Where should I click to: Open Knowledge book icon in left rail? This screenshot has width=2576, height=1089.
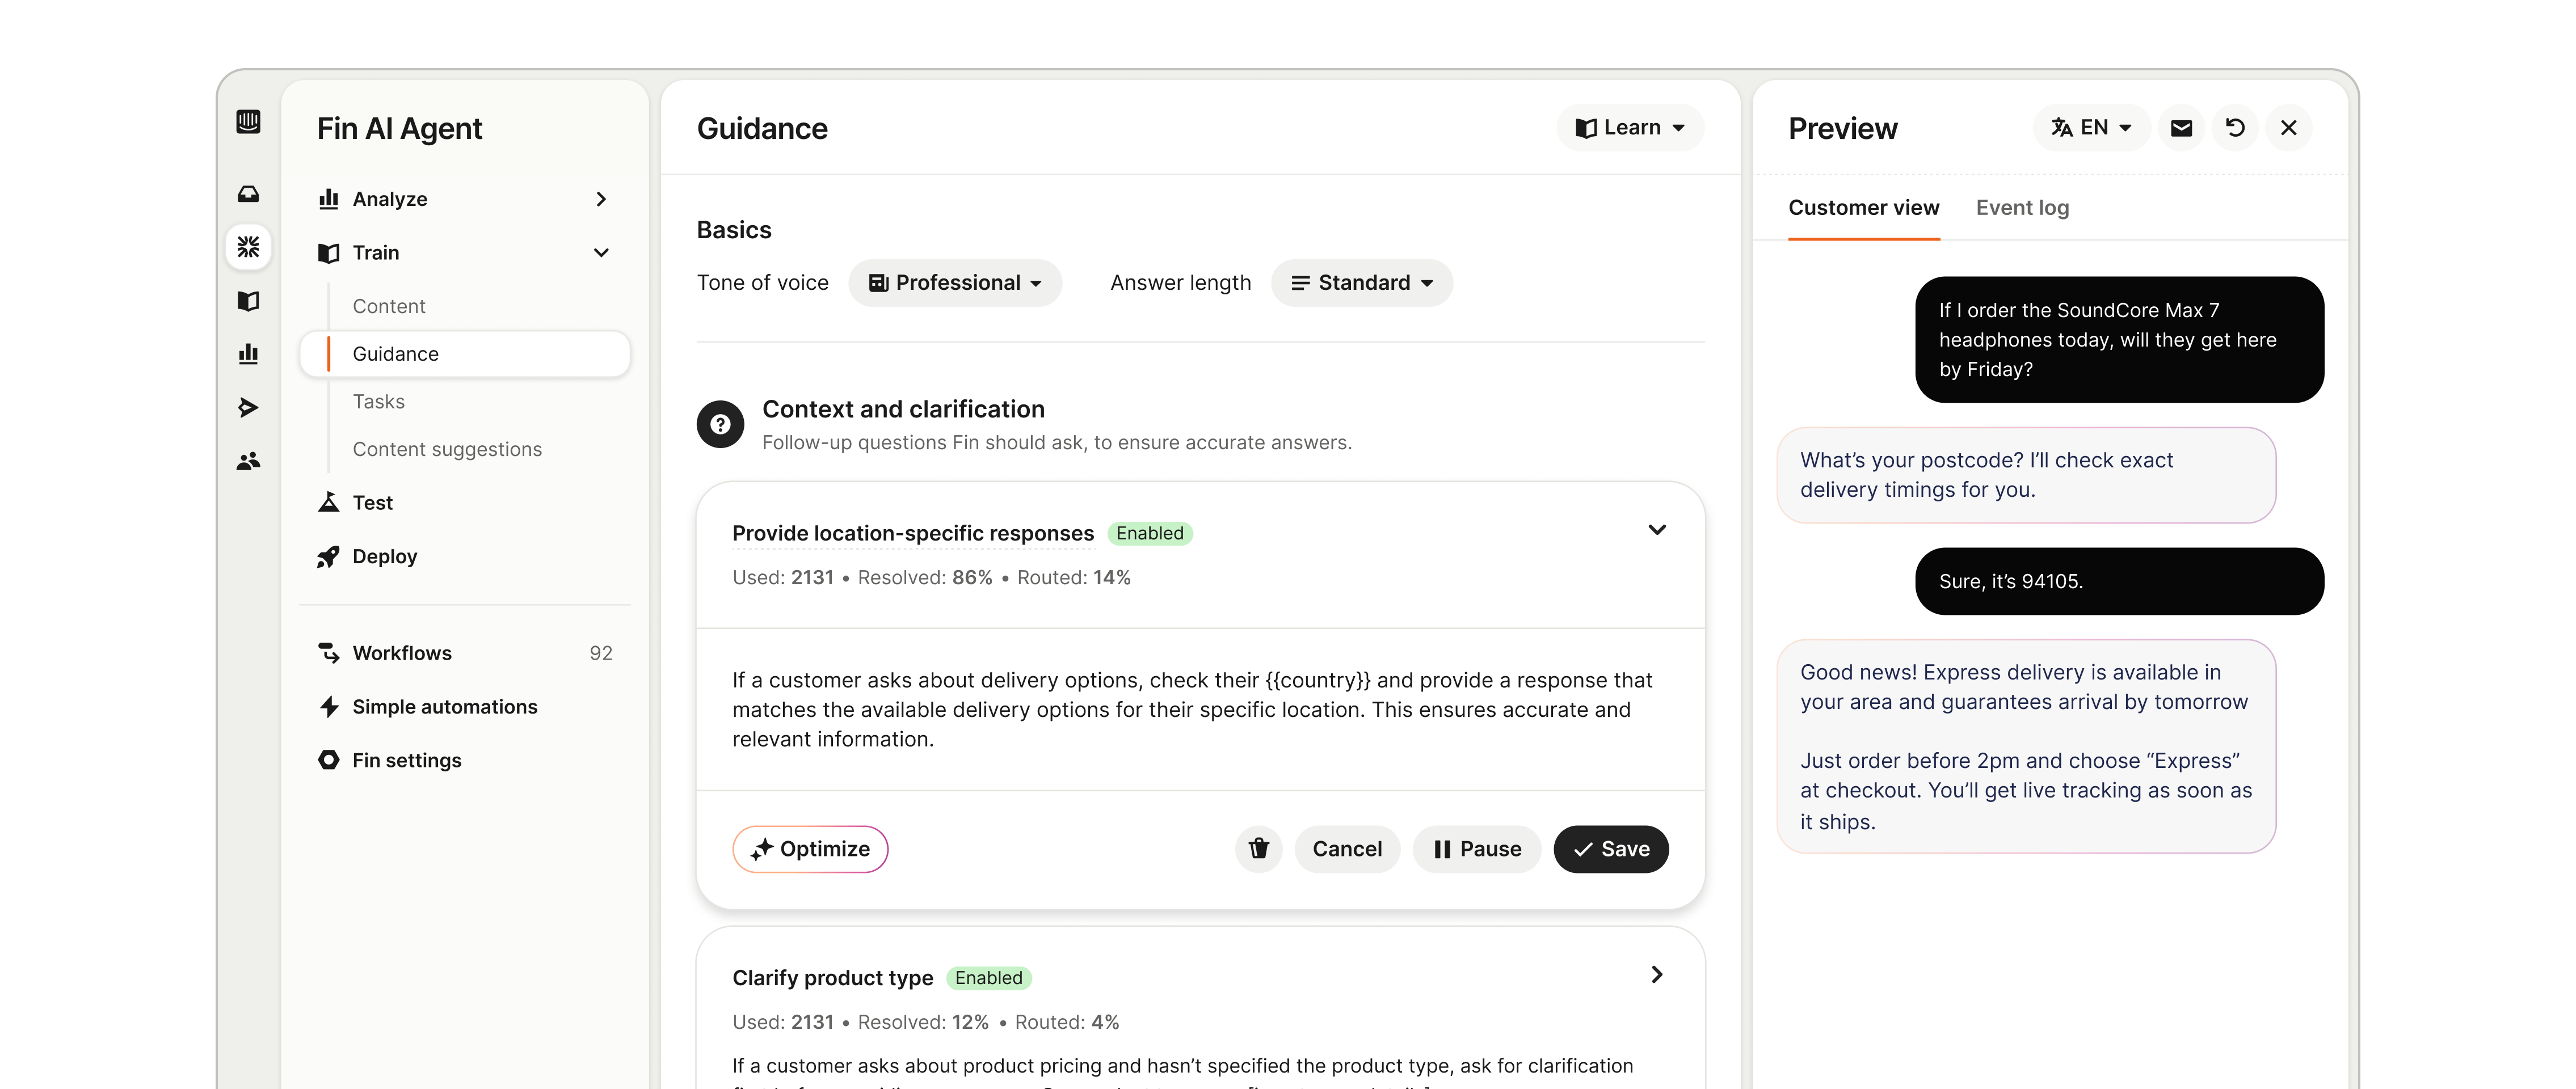(248, 301)
